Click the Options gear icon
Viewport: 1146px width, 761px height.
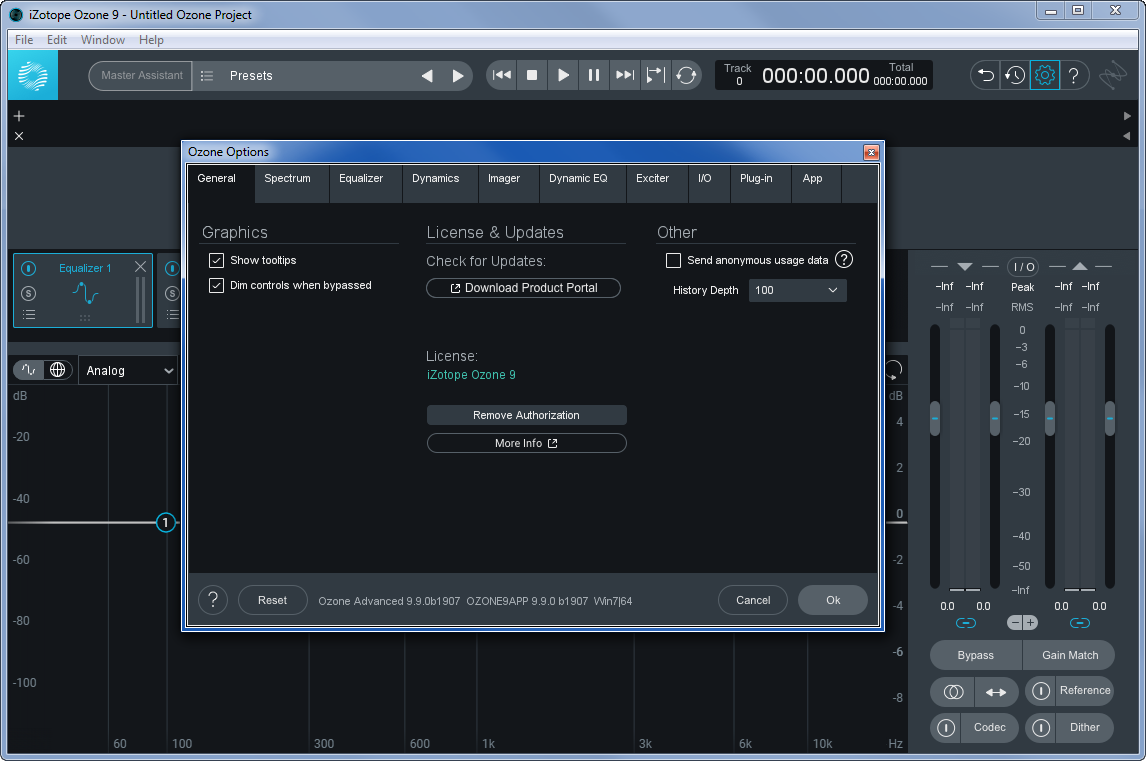[1045, 75]
